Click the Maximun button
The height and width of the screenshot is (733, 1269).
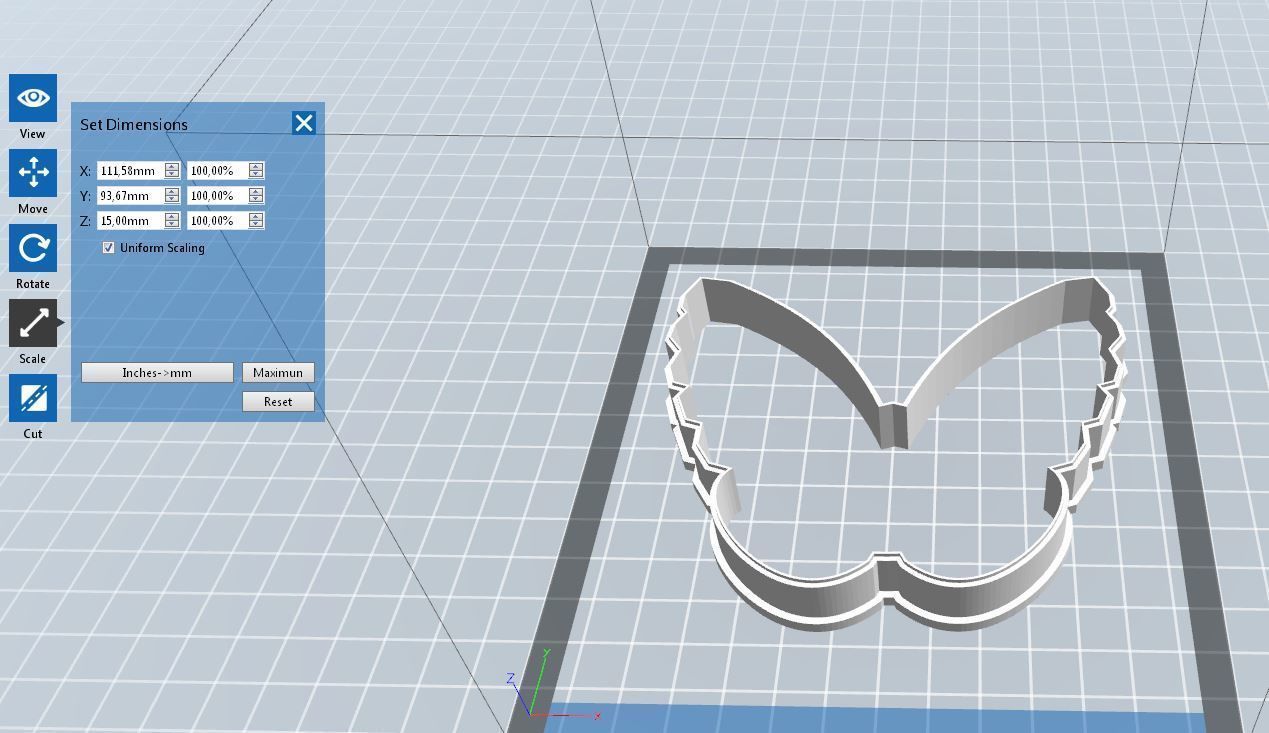(278, 372)
